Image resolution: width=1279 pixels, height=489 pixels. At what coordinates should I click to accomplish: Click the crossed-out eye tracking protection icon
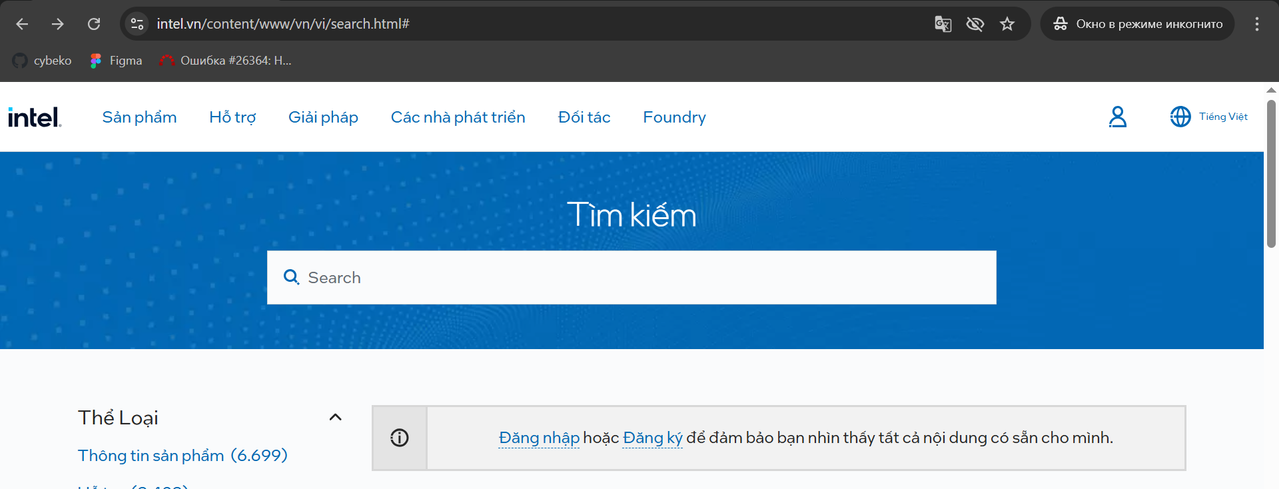click(975, 24)
